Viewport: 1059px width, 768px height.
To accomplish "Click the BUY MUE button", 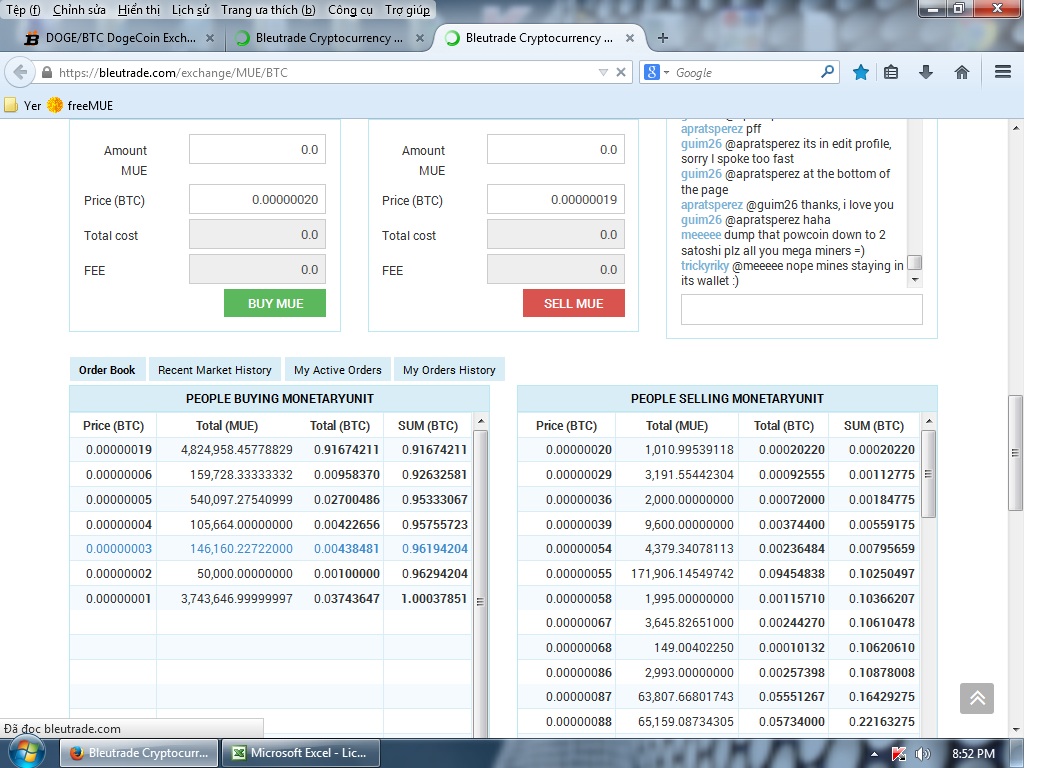I will coord(275,303).
